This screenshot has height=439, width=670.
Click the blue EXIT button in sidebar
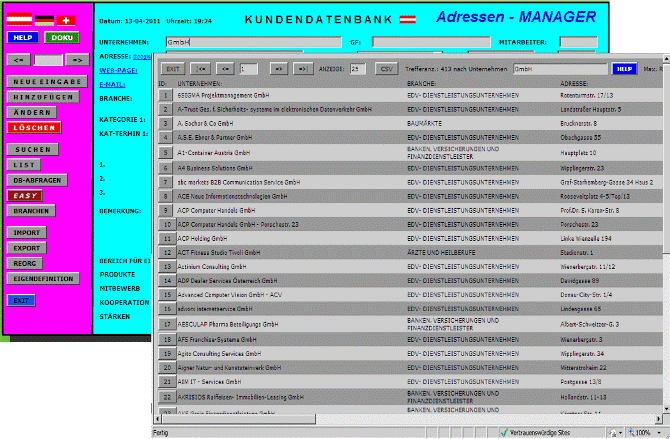point(21,301)
